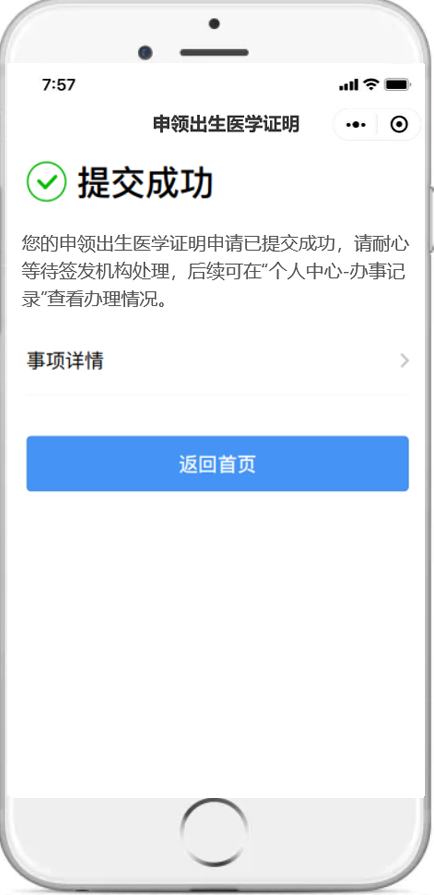The width and height of the screenshot is (434, 895).
Task: Open the 事项详情 row label
Action: (x=65, y=361)
